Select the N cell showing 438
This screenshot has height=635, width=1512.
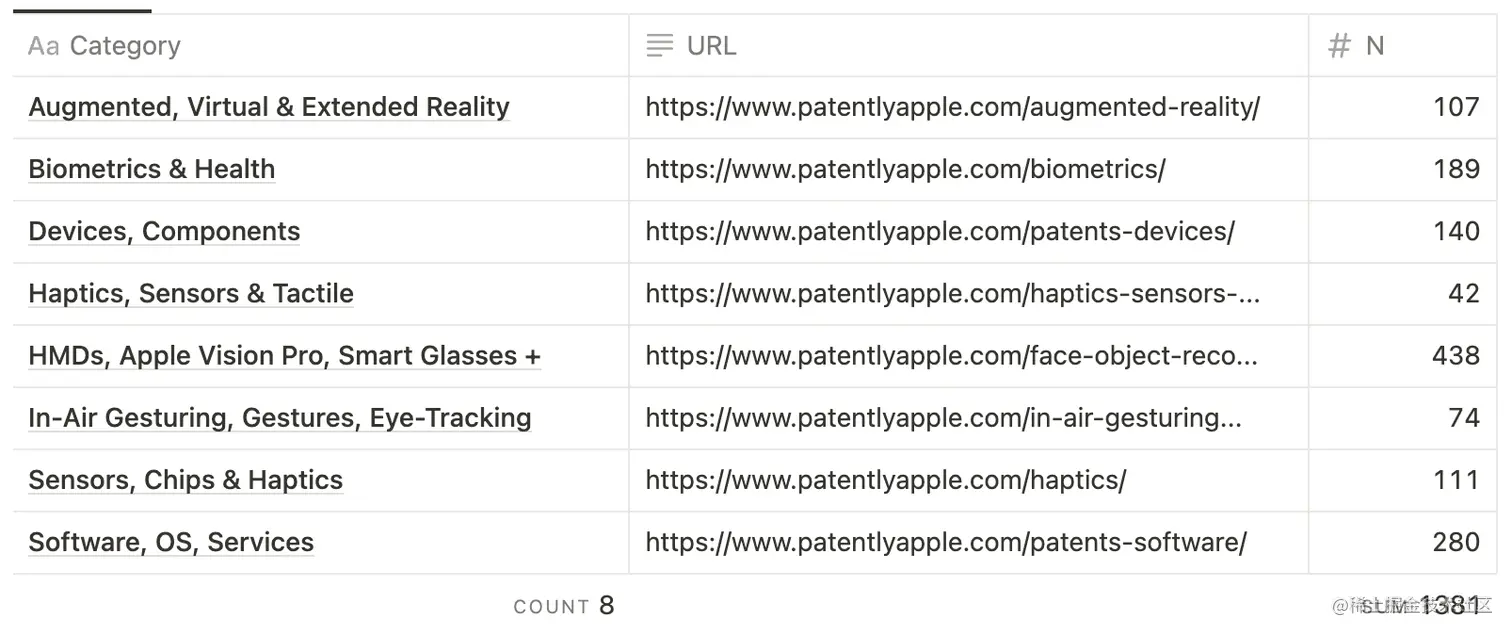pyautogui.click(x=1454, y=355)
